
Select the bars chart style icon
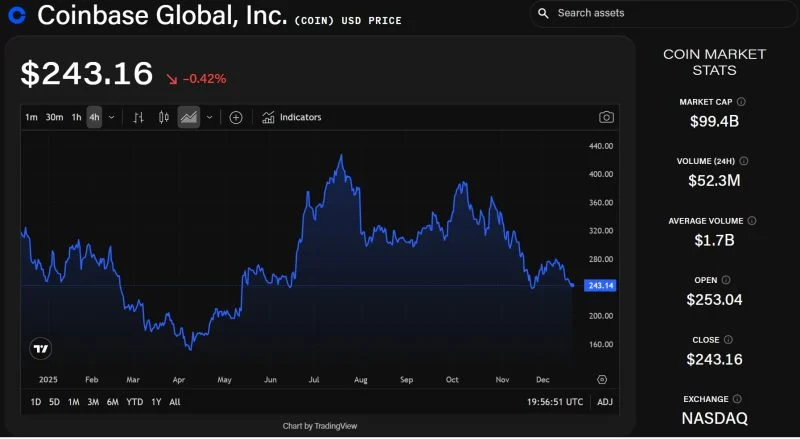pos(139,117)
